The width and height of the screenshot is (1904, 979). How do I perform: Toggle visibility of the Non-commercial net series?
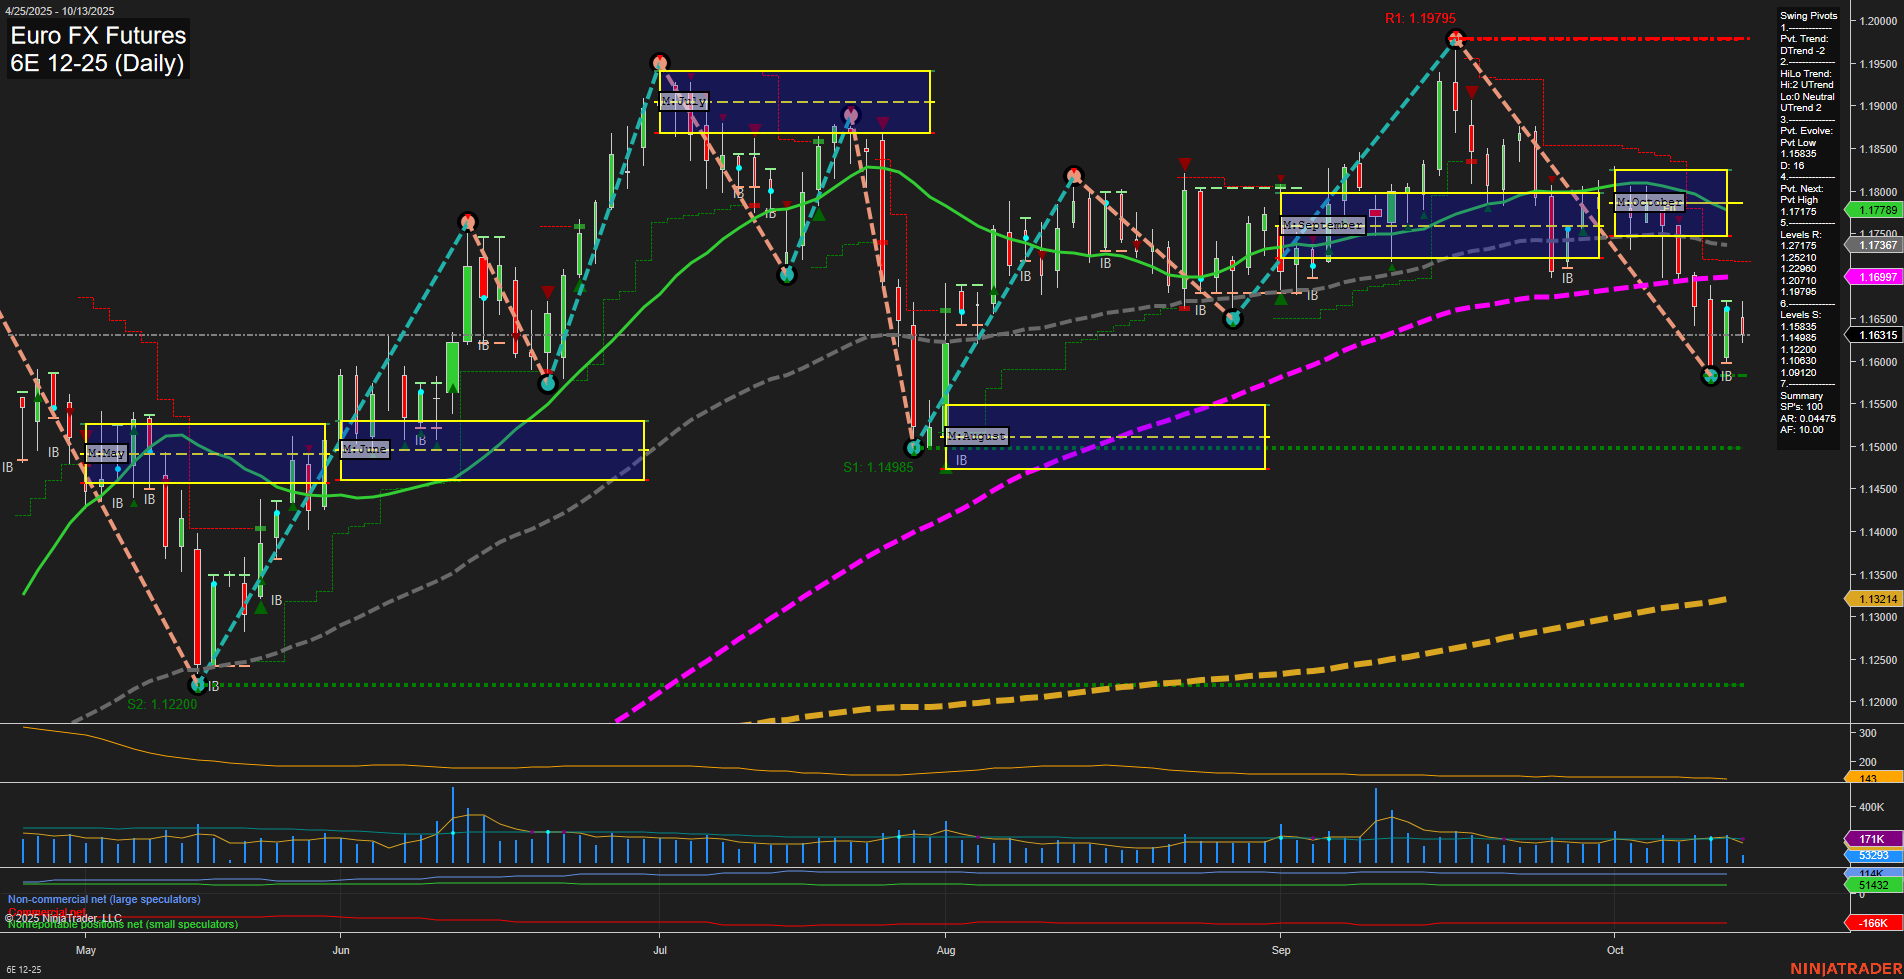pos(103,899)
